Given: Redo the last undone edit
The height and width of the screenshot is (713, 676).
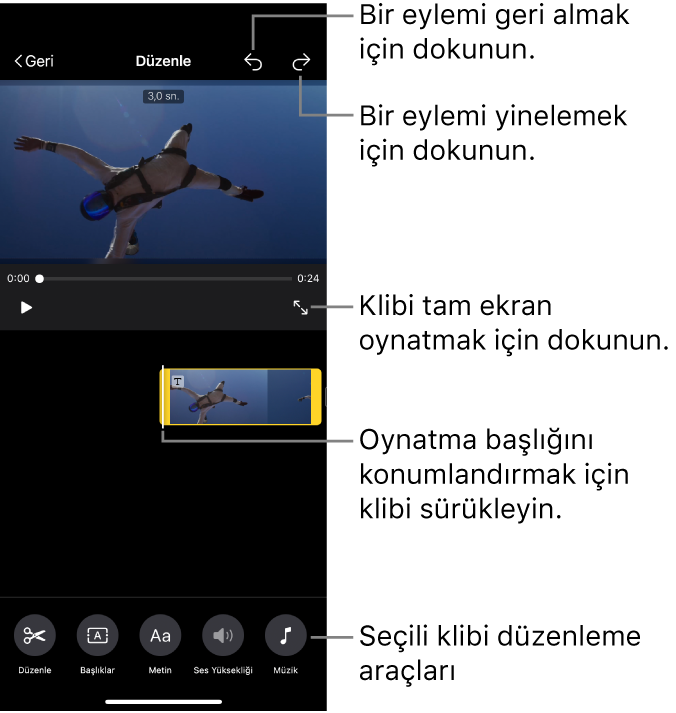Looking at the screenshot, I should pos(301,62).
